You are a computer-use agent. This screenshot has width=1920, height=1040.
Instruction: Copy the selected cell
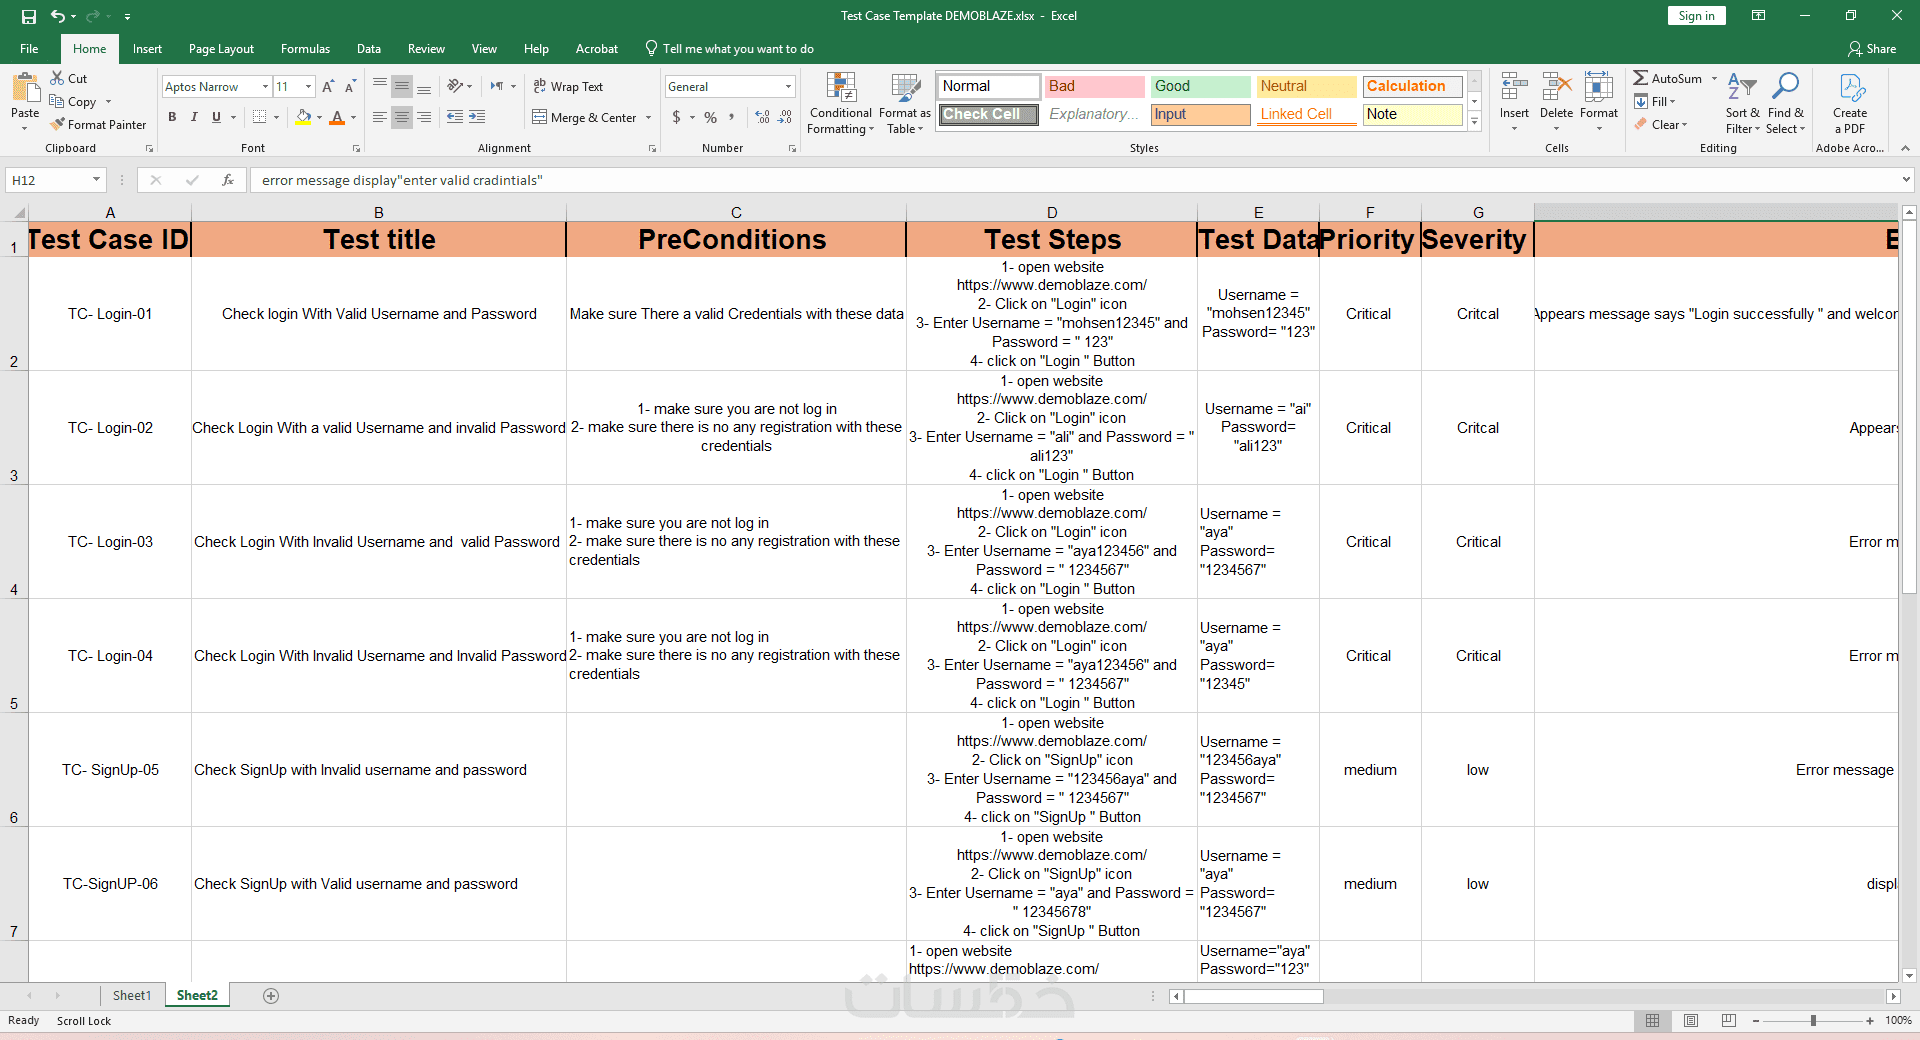[73, 102]
